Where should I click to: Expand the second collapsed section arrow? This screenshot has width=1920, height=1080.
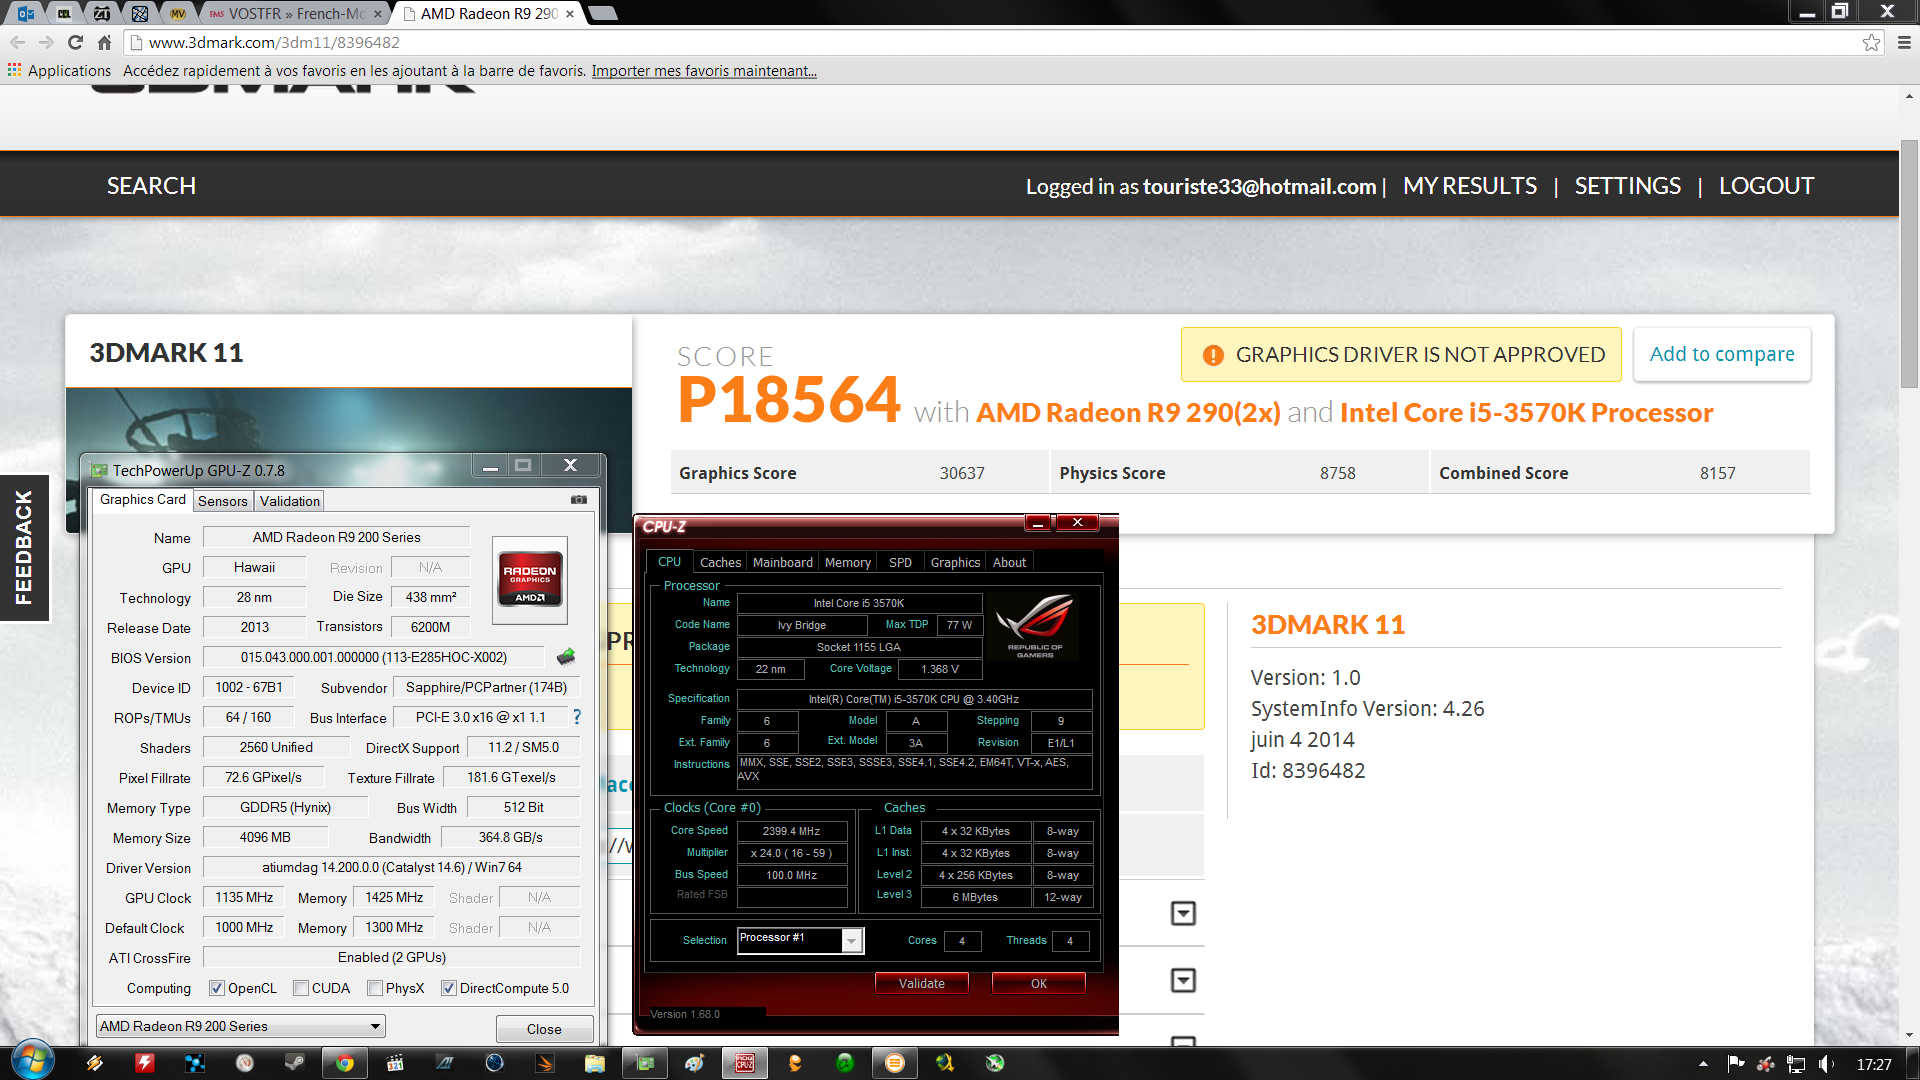(1183, 980)
